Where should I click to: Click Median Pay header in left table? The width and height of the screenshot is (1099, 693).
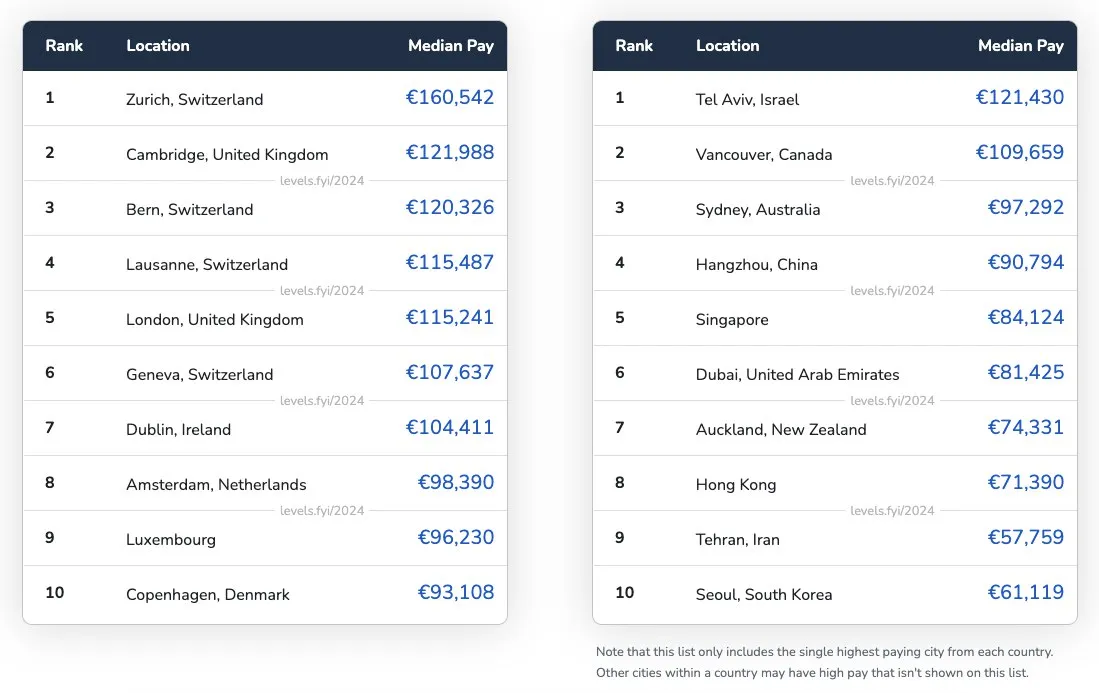click(451, 46)
